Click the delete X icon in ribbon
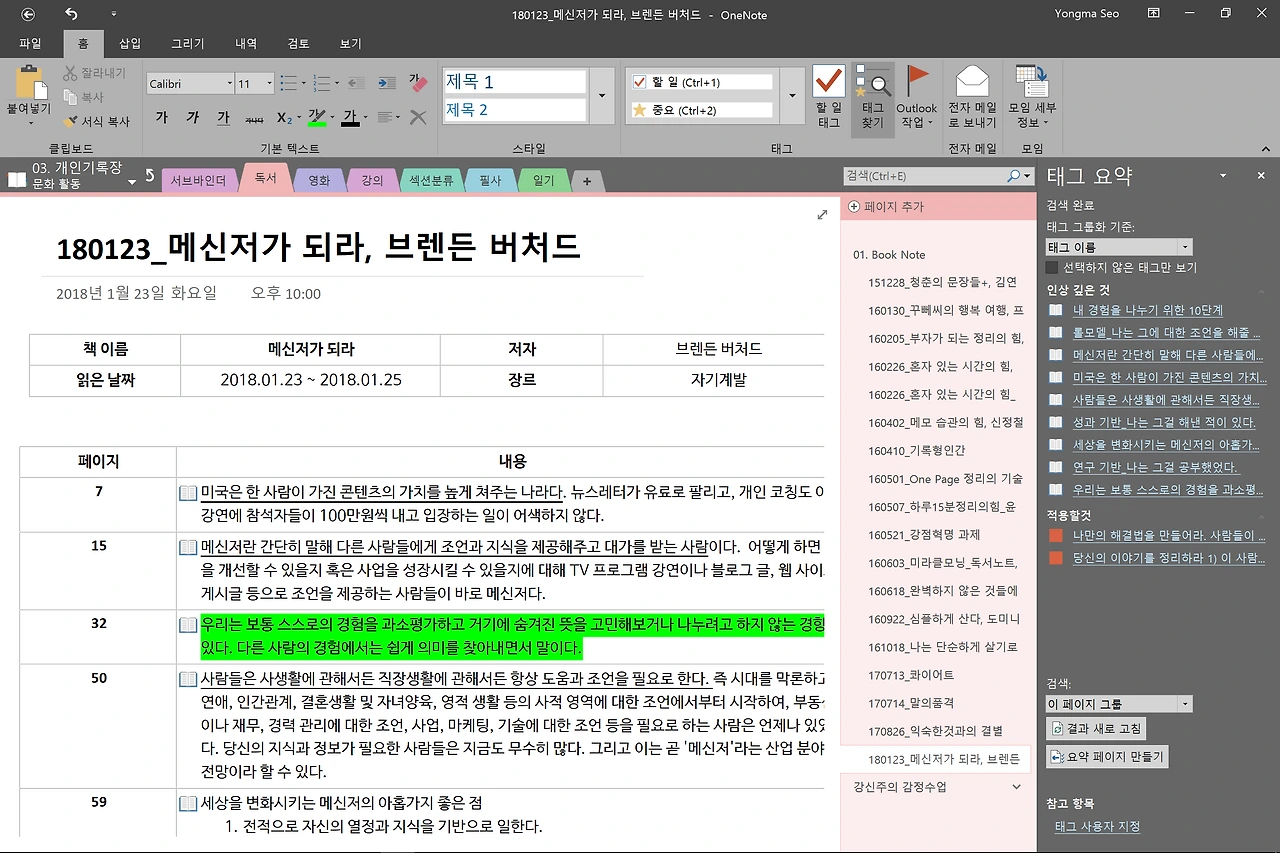 pyautogui.click(x=418, y=118)
